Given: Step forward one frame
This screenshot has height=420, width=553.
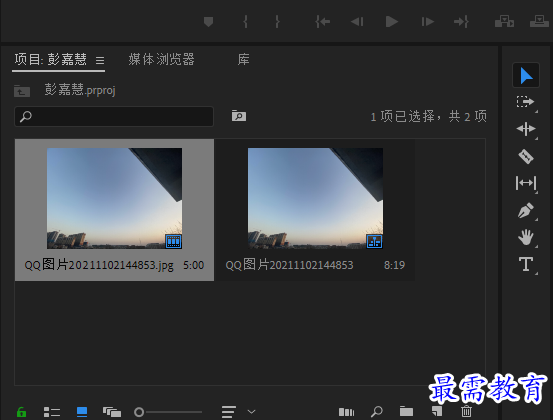Looking at the screenshot, I should pyautogui.click(x=427, y=22).
